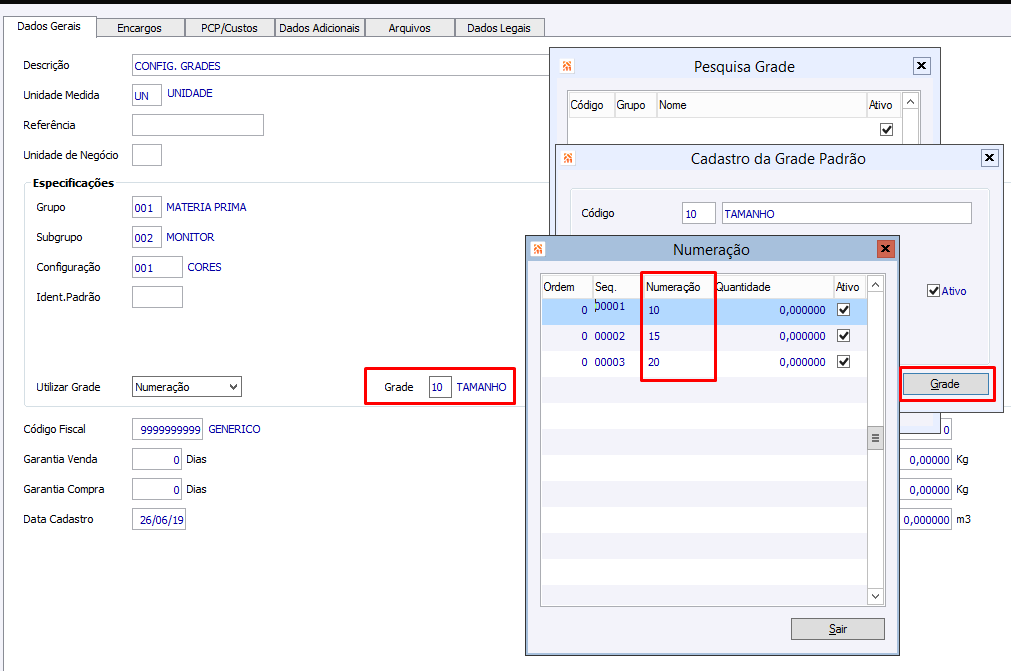This screenshot has width=1011, height=671.
Task: Click Código field 10 in Cadastro da Grade Padrão
Action: click(699, 213)
